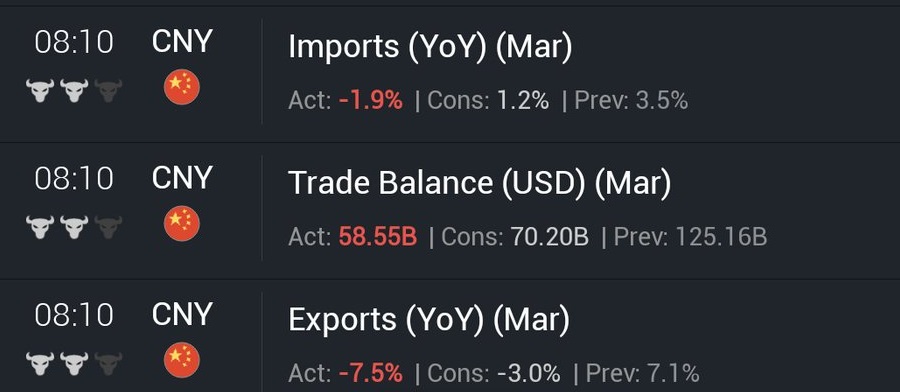The height and width of the screenshot is (392, 900).
Task: Open the Imports (YoY) (Mar) event
Action: point(430,46)
